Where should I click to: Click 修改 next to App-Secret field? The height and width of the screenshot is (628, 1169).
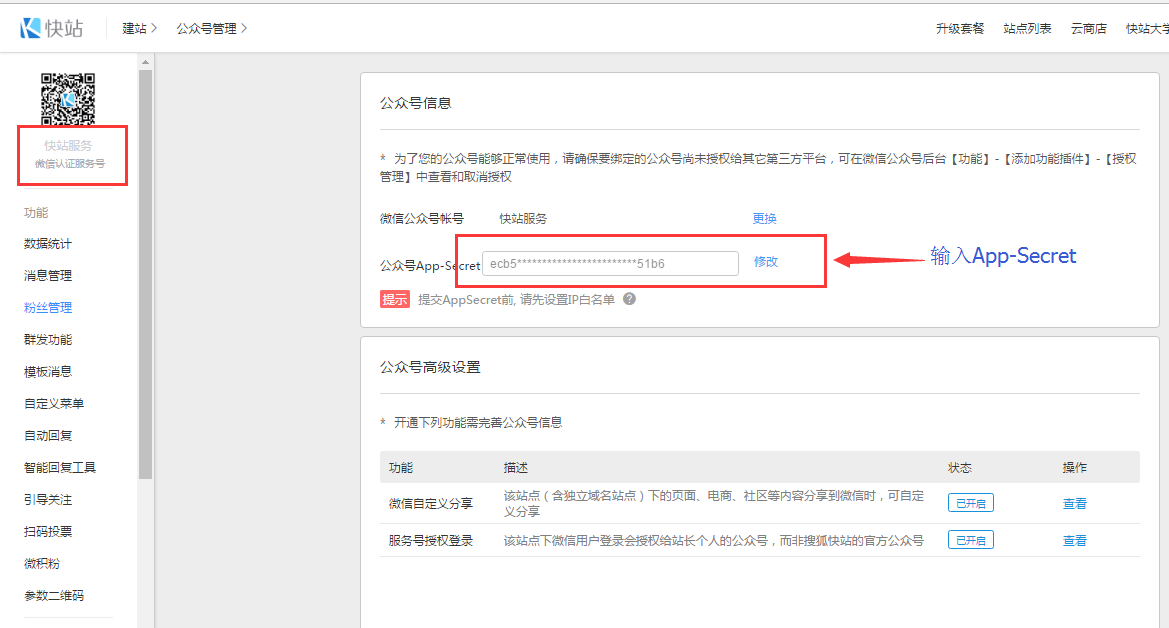pyautogui.click(x=765, y=262)
